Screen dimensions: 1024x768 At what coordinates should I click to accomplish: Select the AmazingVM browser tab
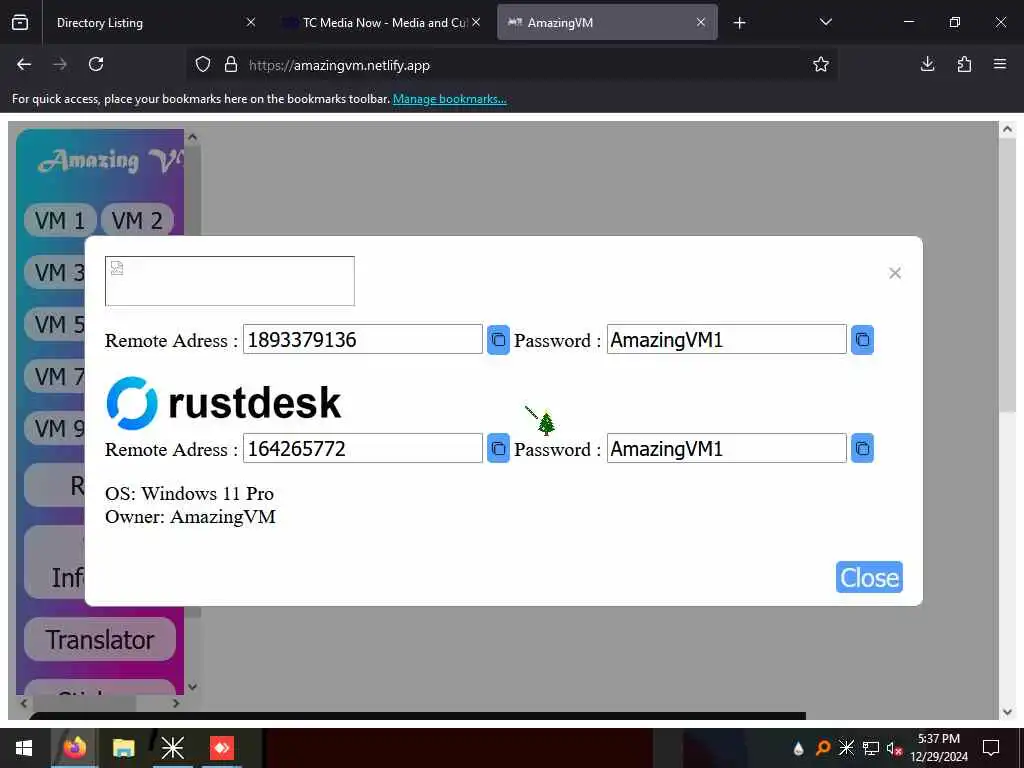tap(607, 23)
